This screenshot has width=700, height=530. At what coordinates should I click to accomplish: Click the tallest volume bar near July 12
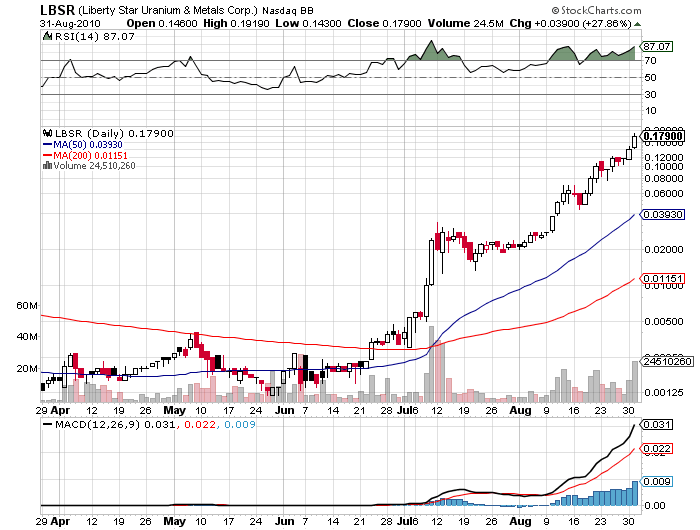tap(431, 364)
